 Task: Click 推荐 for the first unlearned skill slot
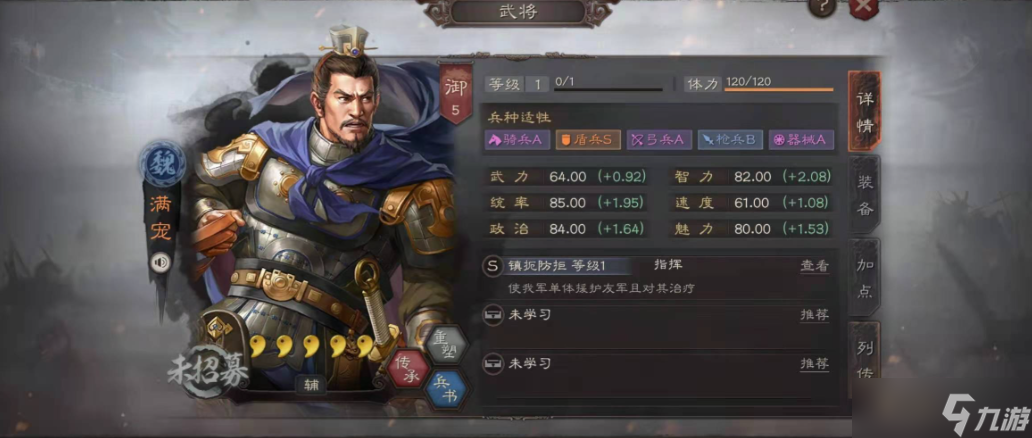814,314
